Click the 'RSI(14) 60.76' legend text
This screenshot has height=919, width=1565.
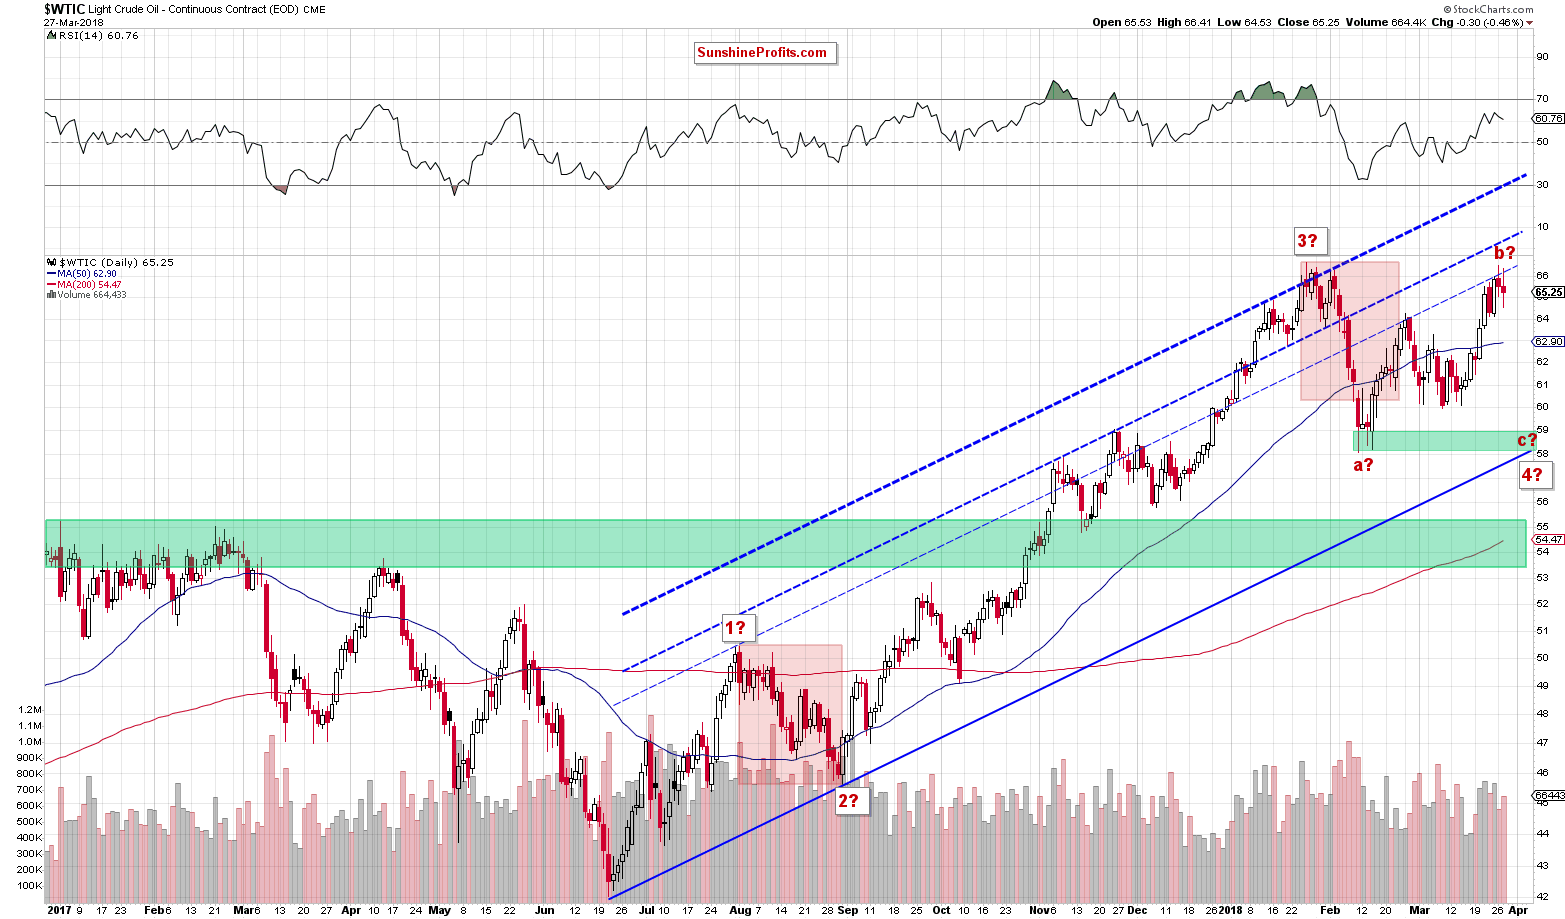[x=98, y=35]
